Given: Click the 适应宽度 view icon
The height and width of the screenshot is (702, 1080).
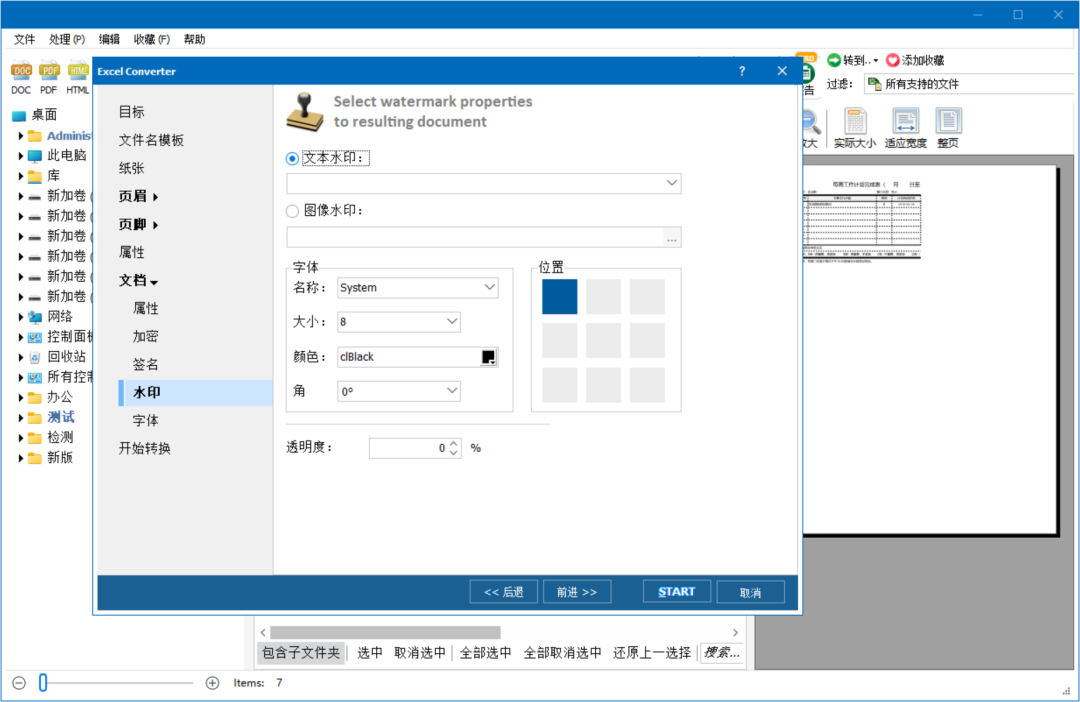Looking at the screenshot, I should (x=905, y=121).
